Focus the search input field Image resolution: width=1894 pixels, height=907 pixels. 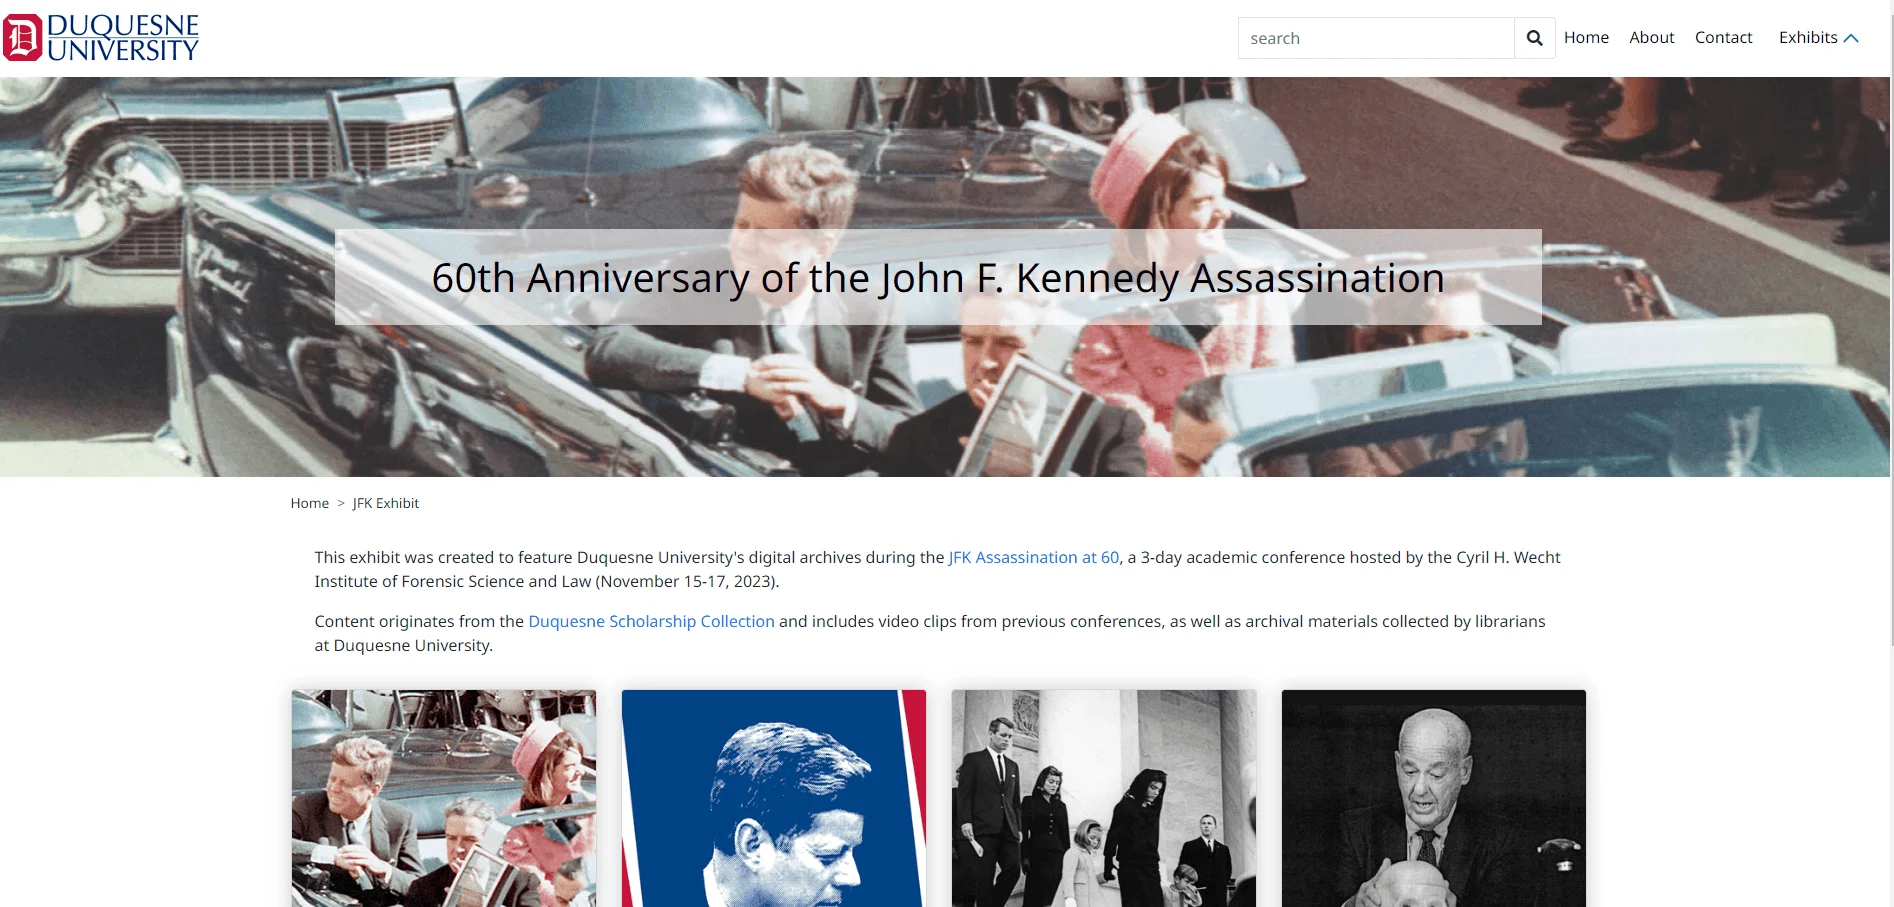1376,38
